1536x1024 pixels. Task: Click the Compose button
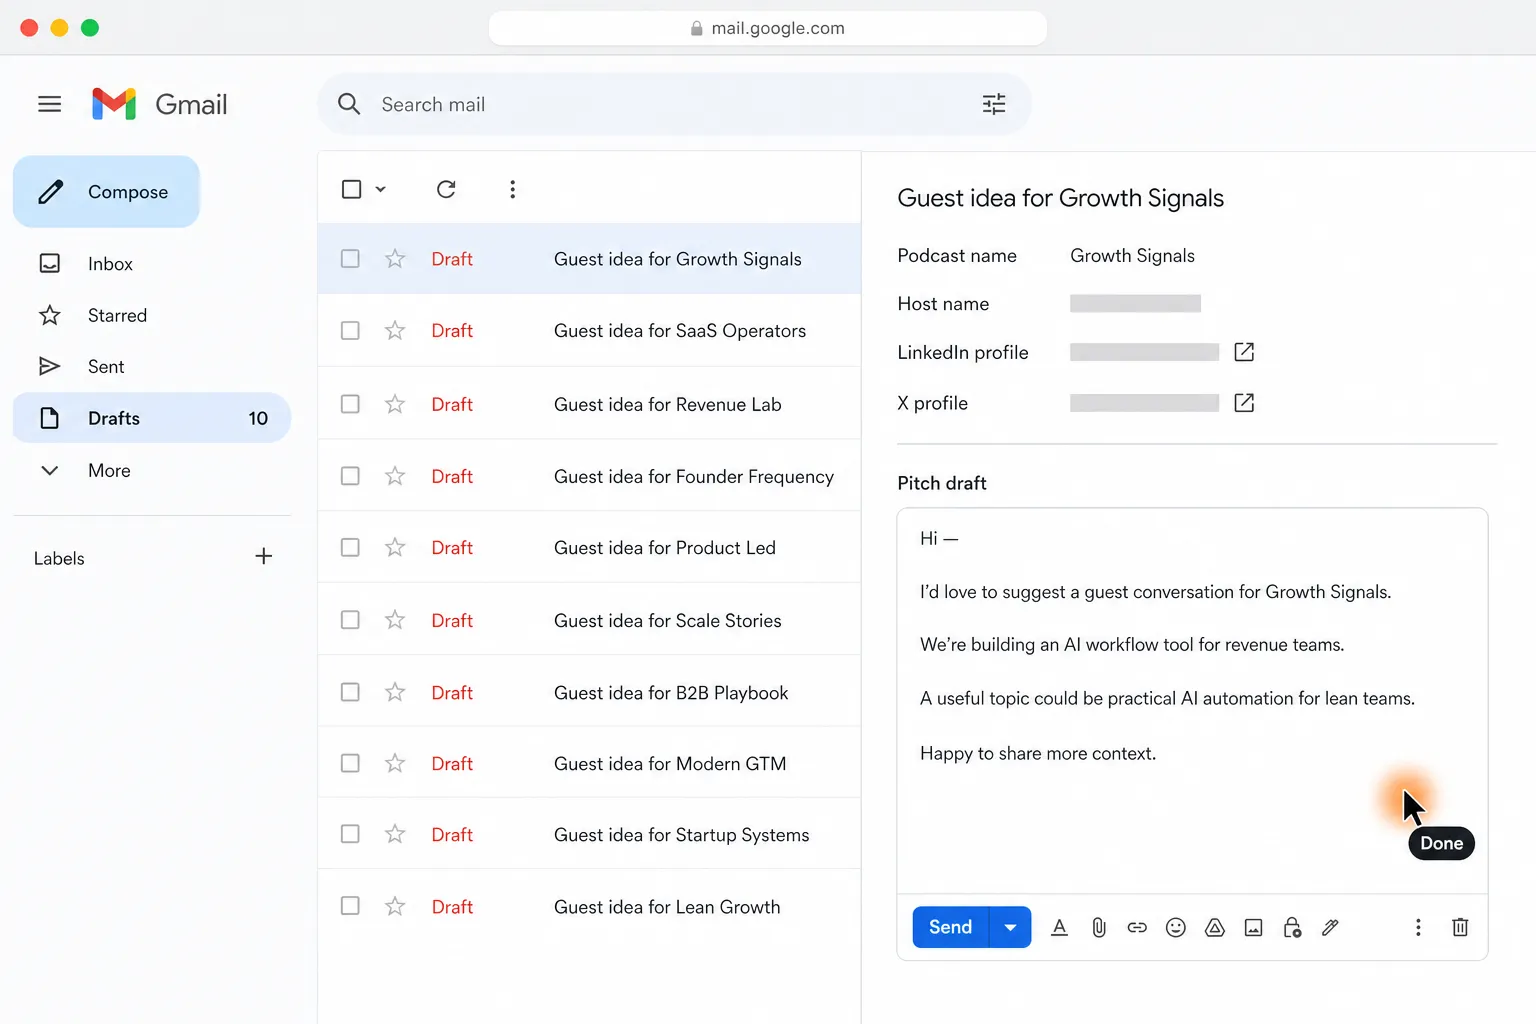tap(106, 192)
